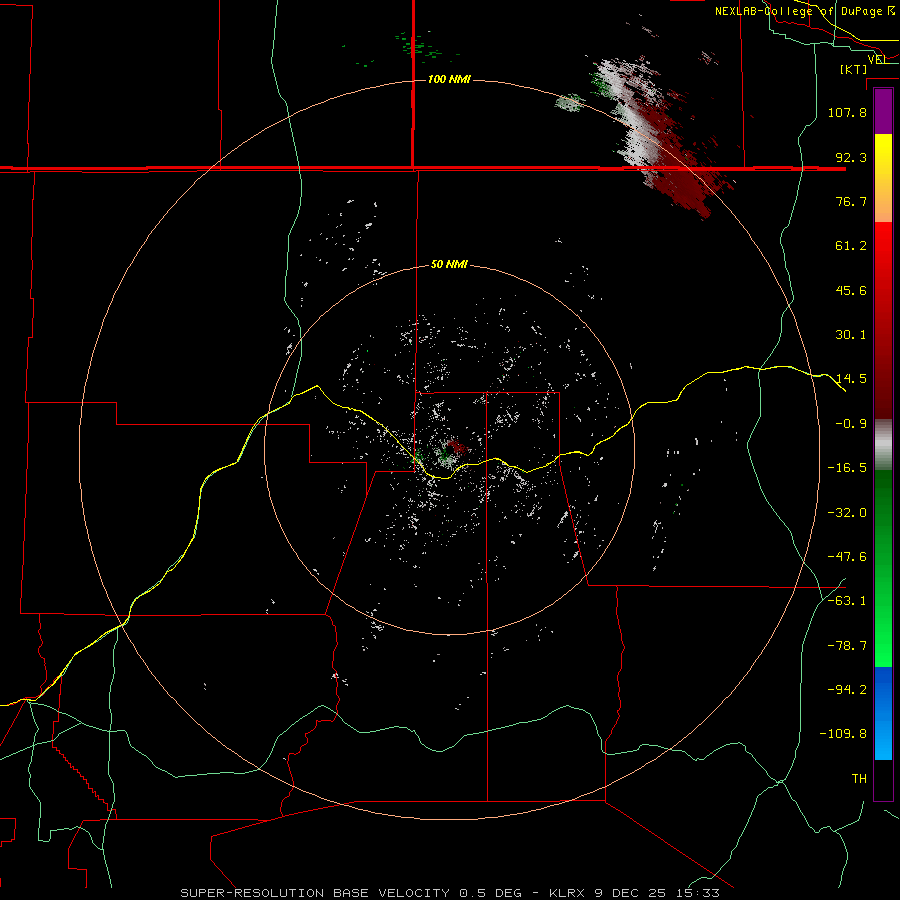900x900 pixels.
Task: Click the 61.2 velocity scale value
Action: click(851, 246)
